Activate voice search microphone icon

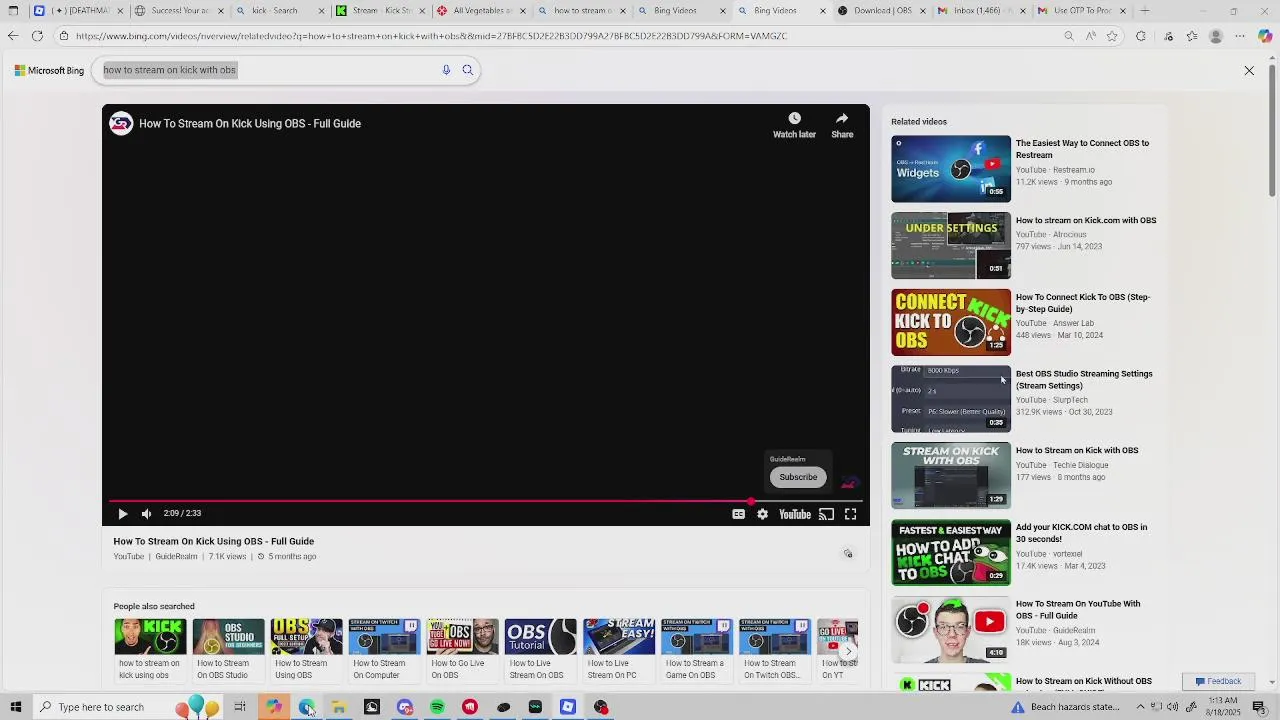[446, 70]
